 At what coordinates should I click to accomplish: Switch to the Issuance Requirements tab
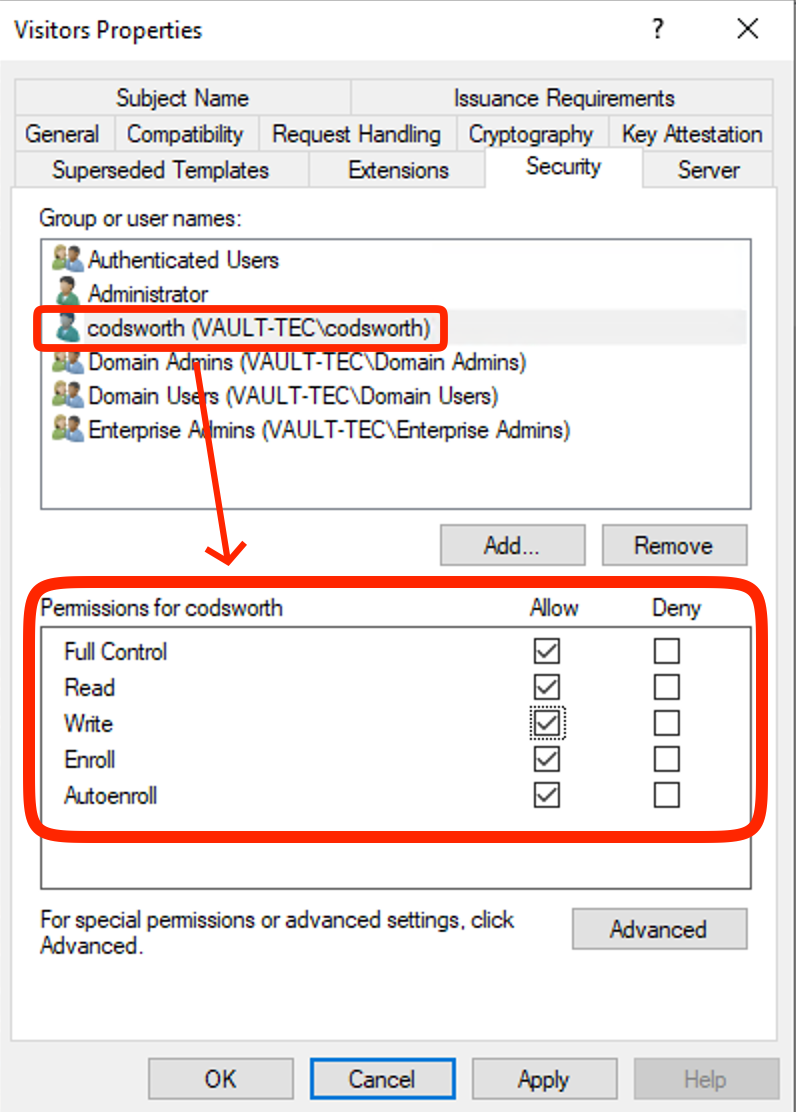coord(563,98)
